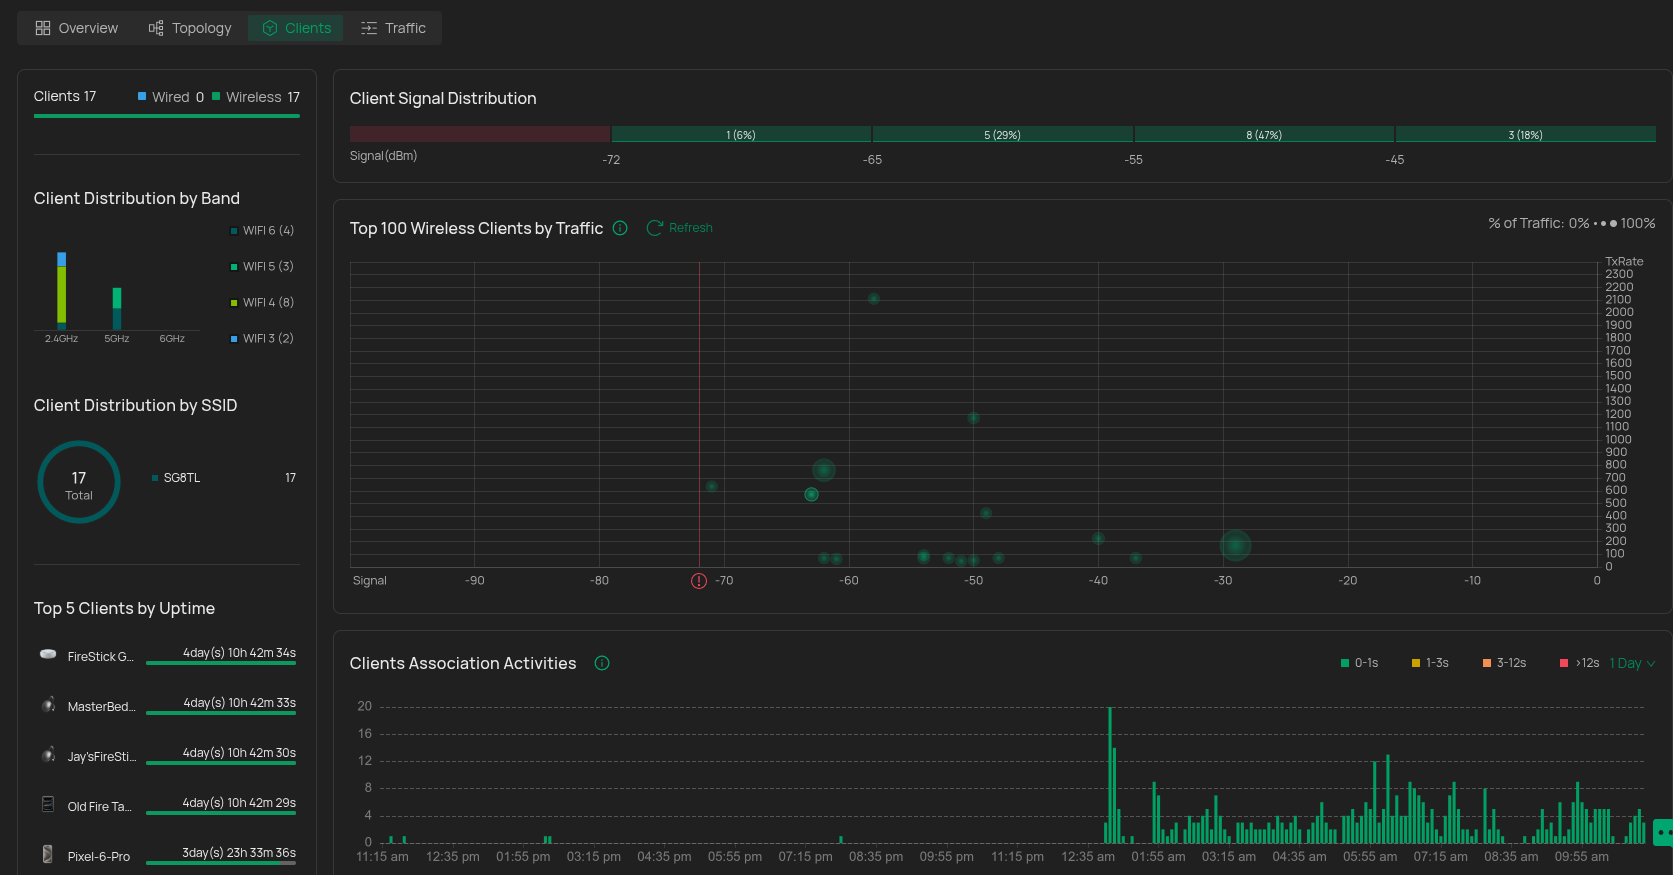Toggle the >12s association legend entry
The width and height of the screenshot is (1673, 875).
click(x=1580, y=663)
